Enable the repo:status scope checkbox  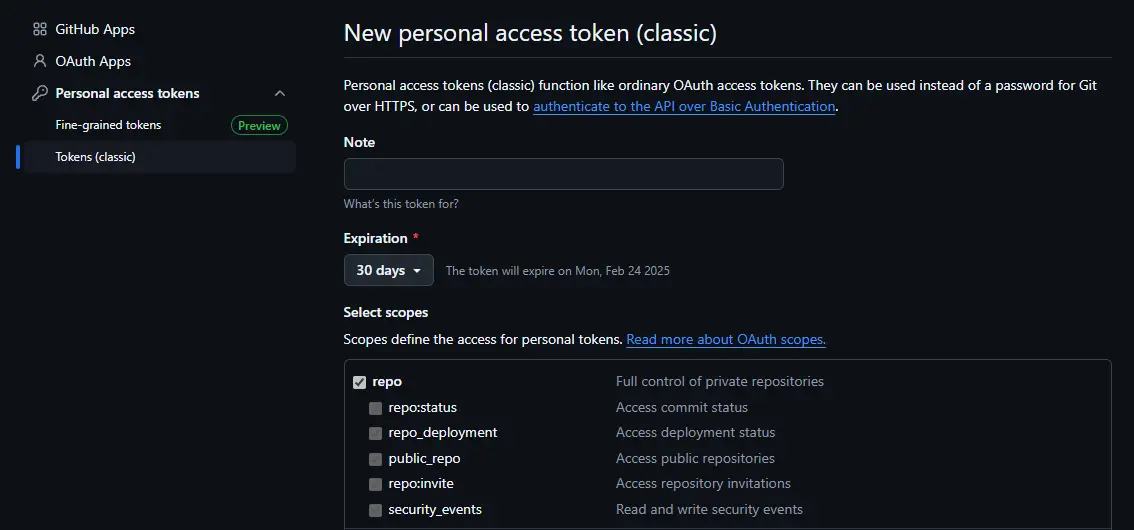tap(375, 408)
